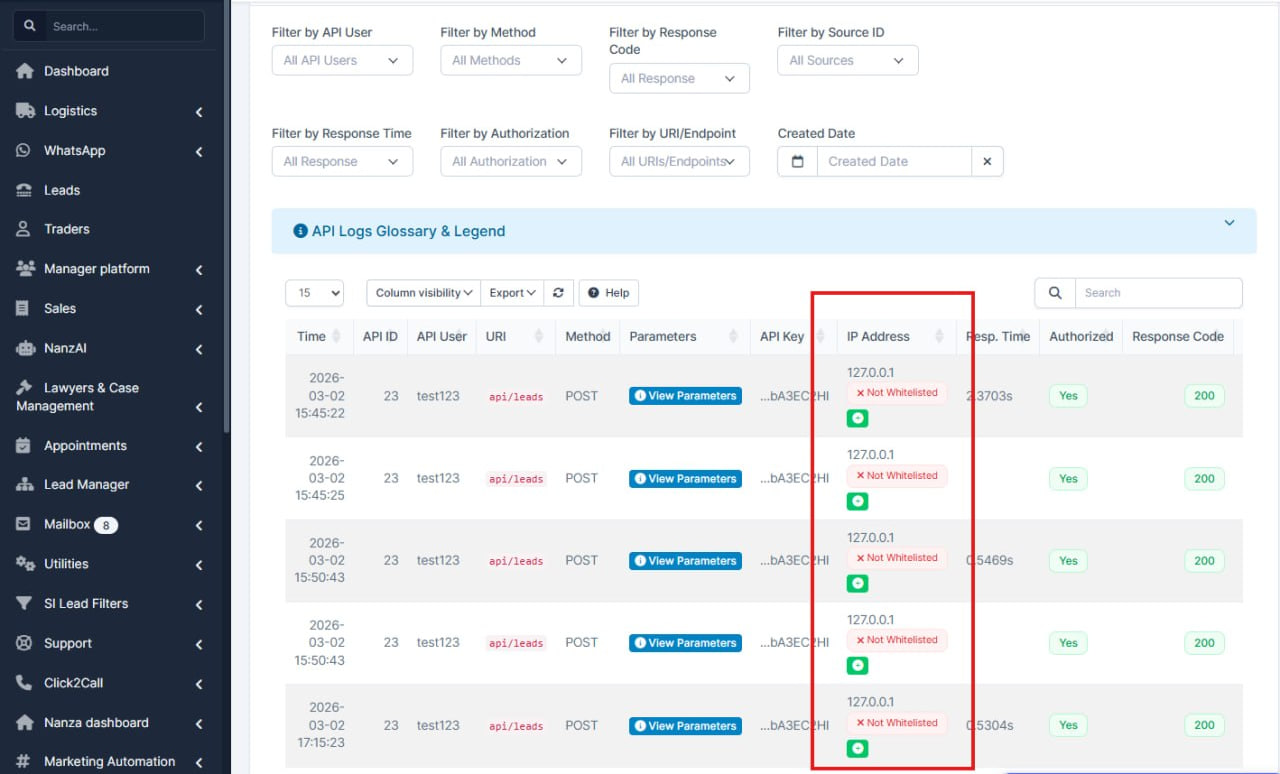Screen dimensions: 1280x774
Task: Expand the WhatsApp sidebar menu
Action: click(x=199, y=151)
